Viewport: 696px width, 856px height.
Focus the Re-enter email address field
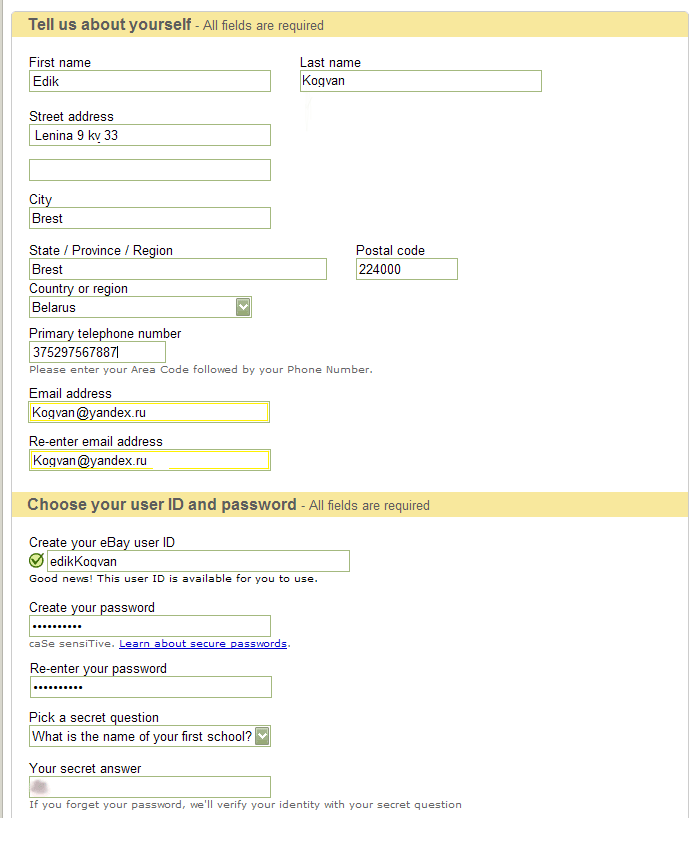150,460
